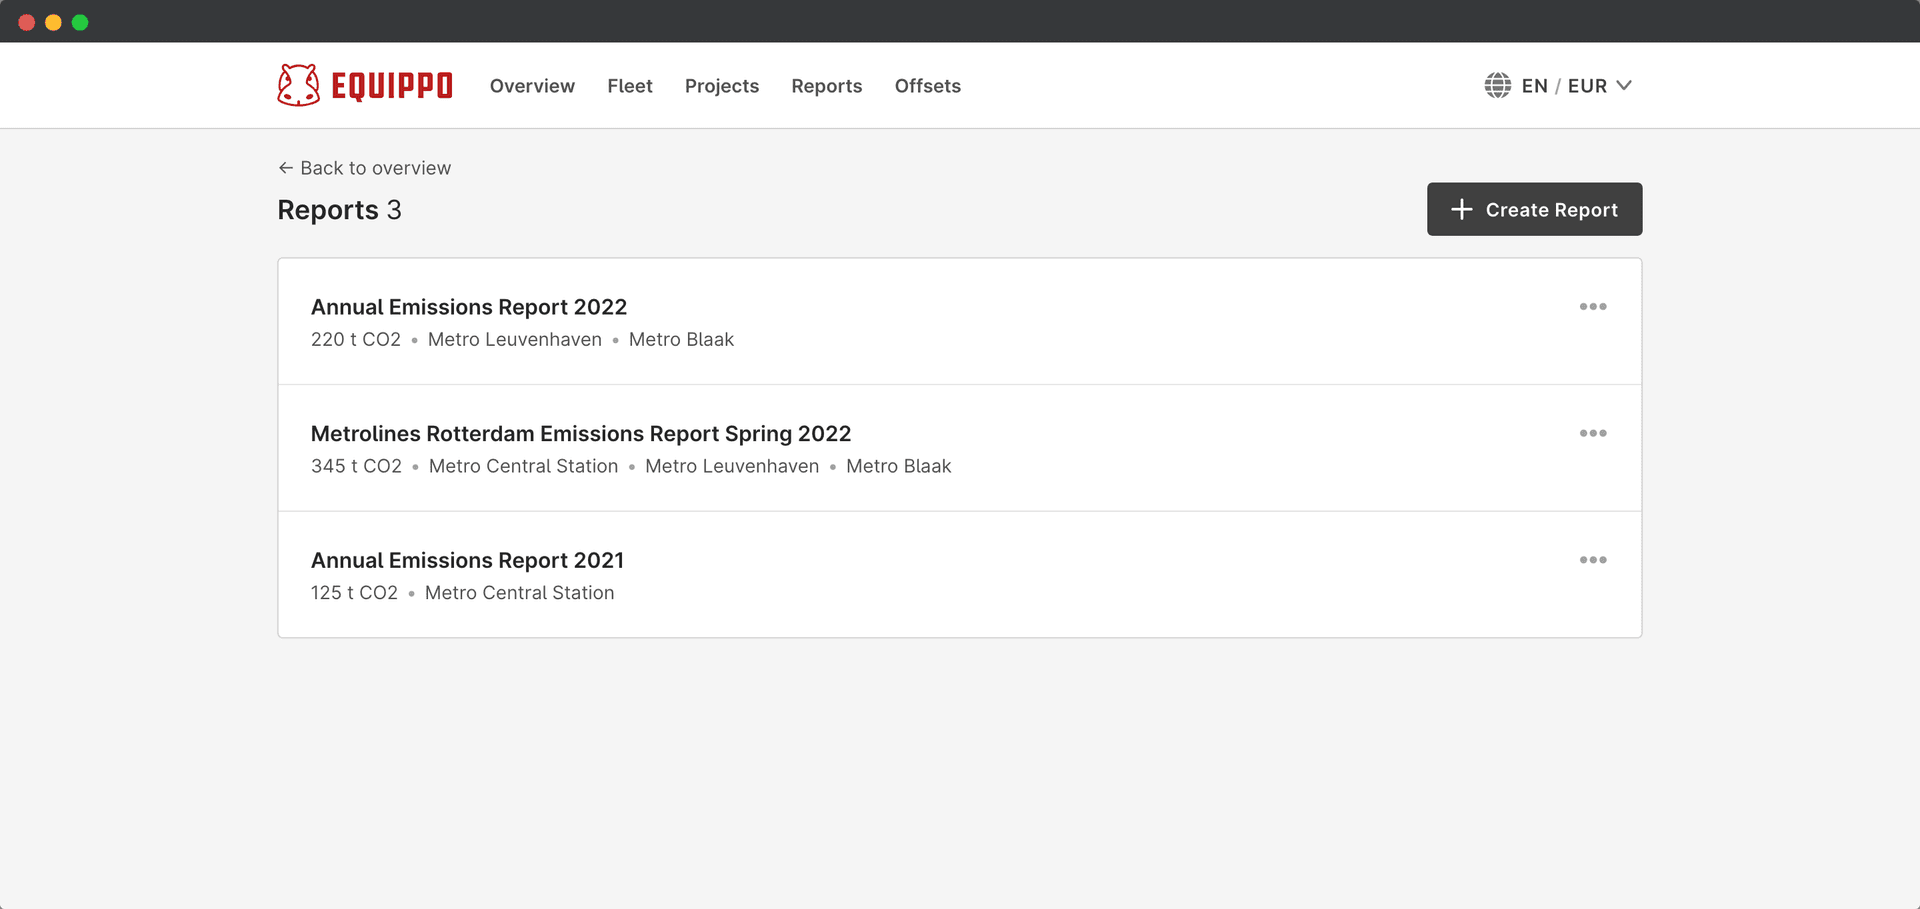Select Reports in the top navigation

pos(827,86)
